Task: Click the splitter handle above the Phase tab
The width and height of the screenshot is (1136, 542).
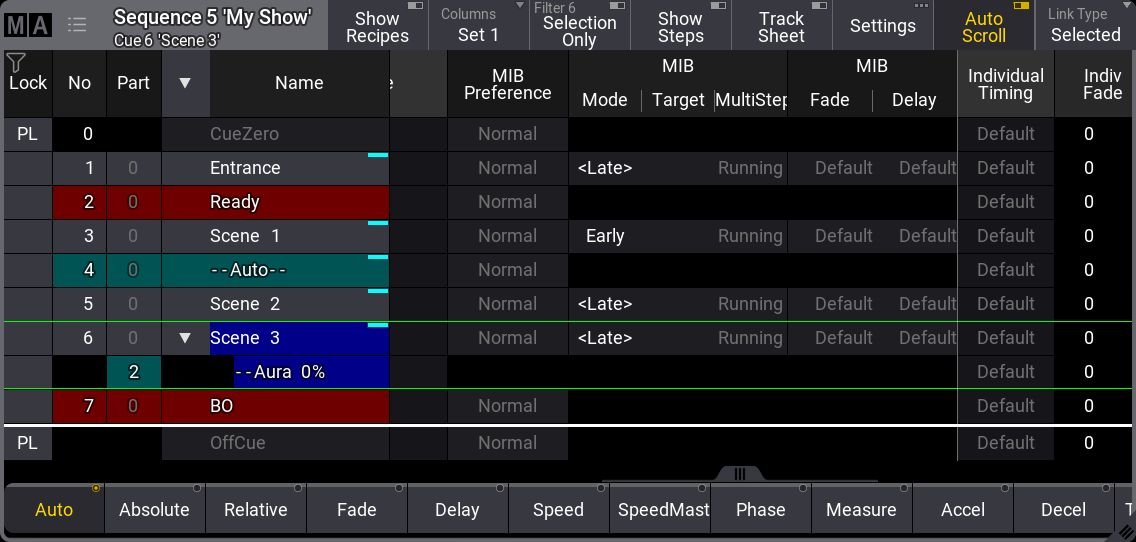Action: click(x=740, y=474)
